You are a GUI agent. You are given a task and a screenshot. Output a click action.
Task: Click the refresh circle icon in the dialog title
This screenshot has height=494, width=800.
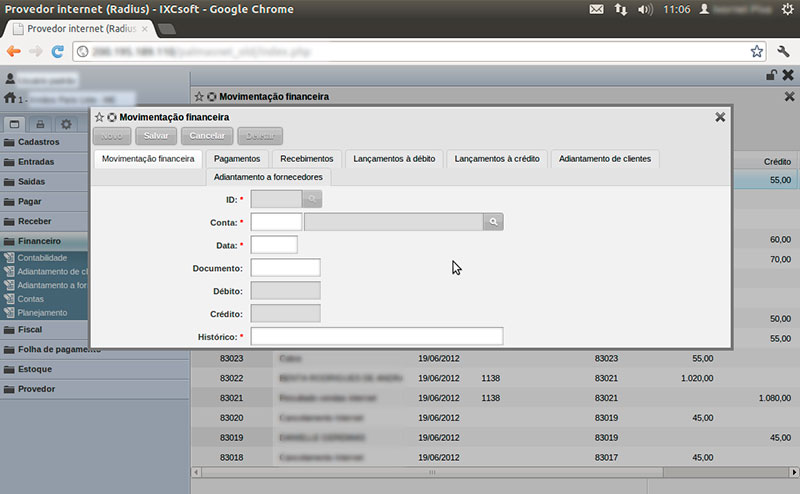112,117
